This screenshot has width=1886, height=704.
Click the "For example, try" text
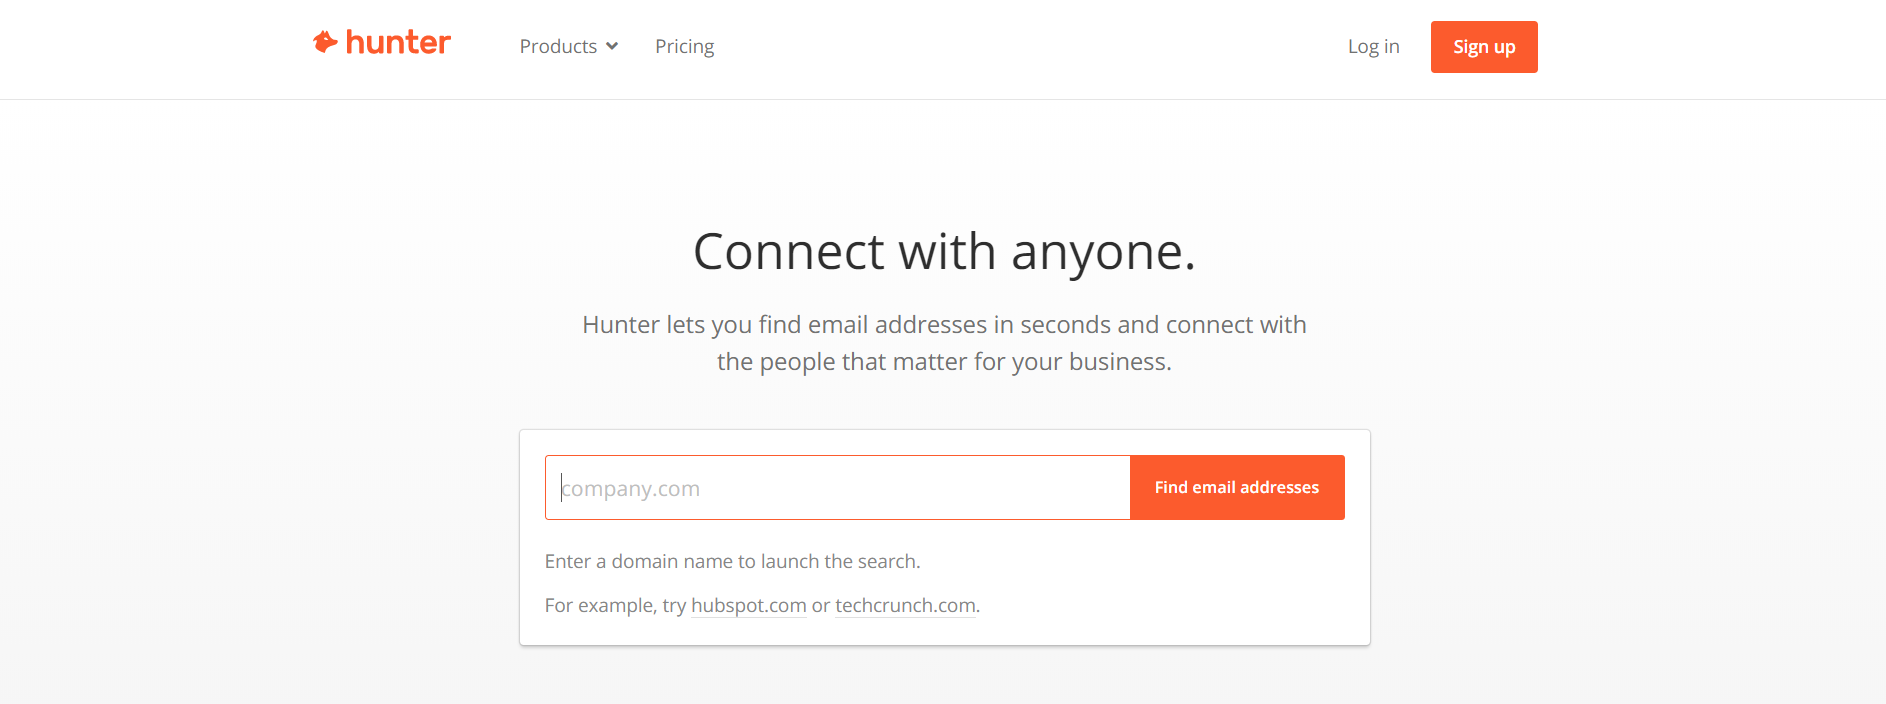coord(615,606)
